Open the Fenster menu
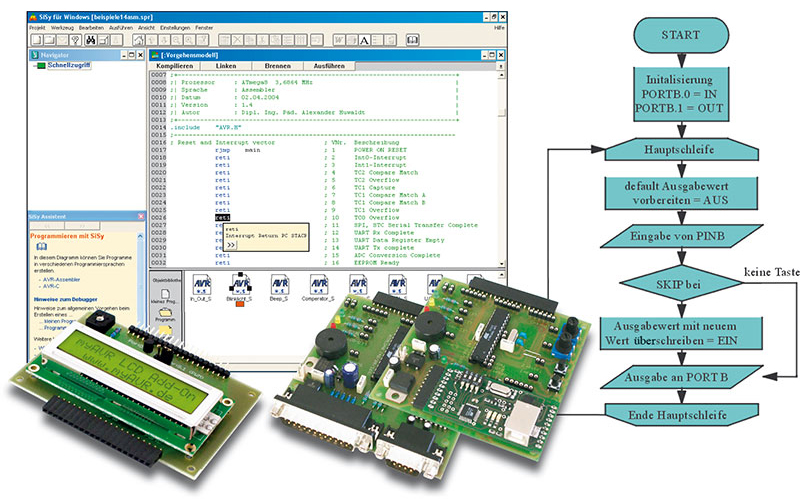Viewport: 800px width, 501px height. coord(204,28)
